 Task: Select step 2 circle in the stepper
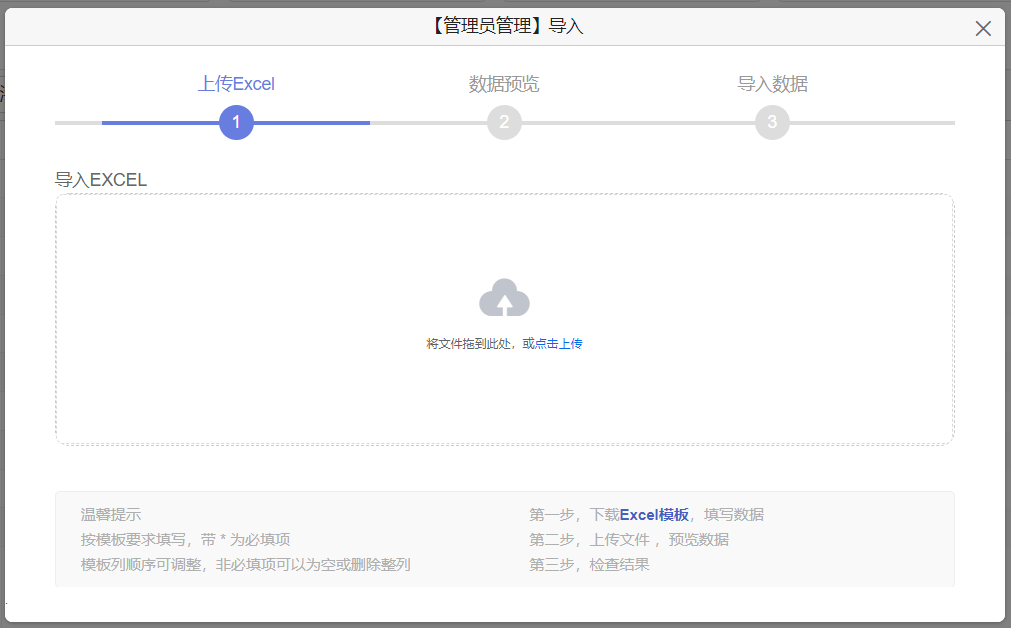504,122
